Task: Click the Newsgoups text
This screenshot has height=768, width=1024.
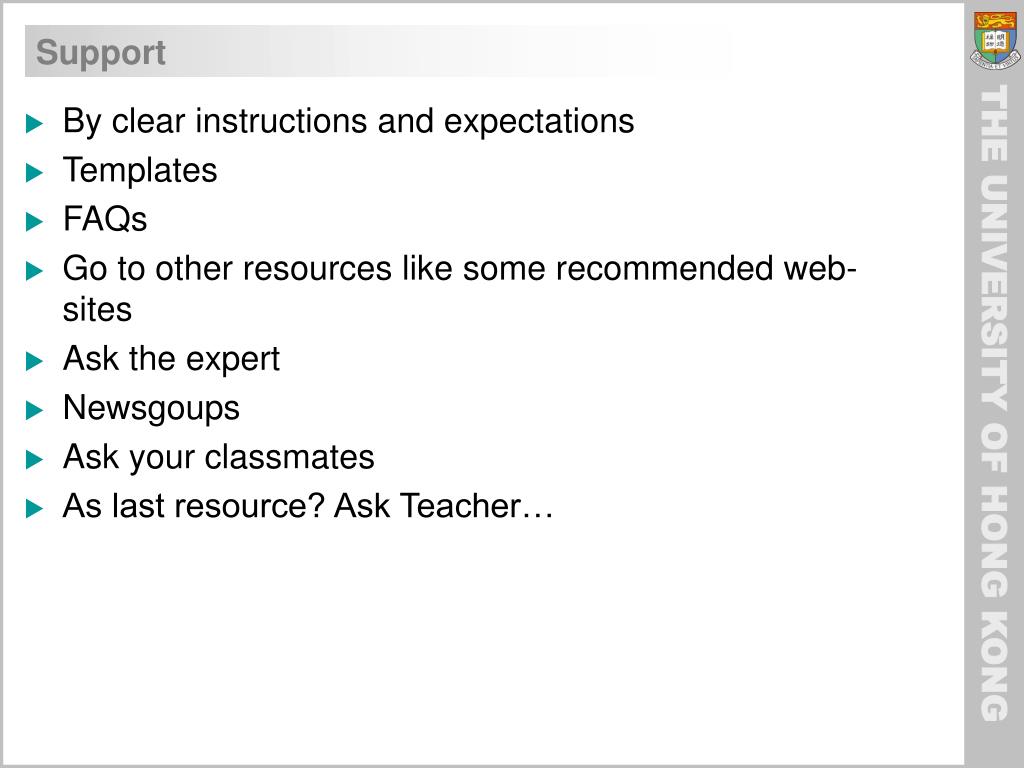Action: 152,409
